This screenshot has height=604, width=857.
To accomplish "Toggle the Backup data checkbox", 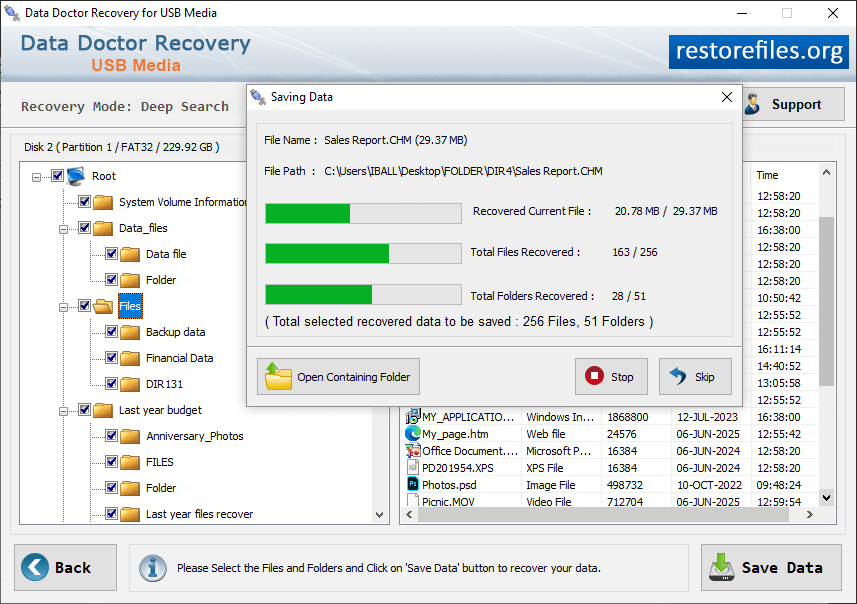I will [111, 332].
